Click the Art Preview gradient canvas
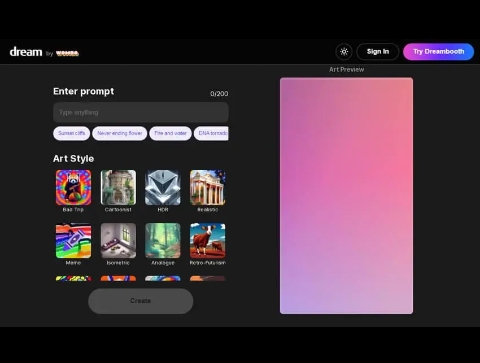The height and width of the screenshot is (363, 480). [346, 196]
